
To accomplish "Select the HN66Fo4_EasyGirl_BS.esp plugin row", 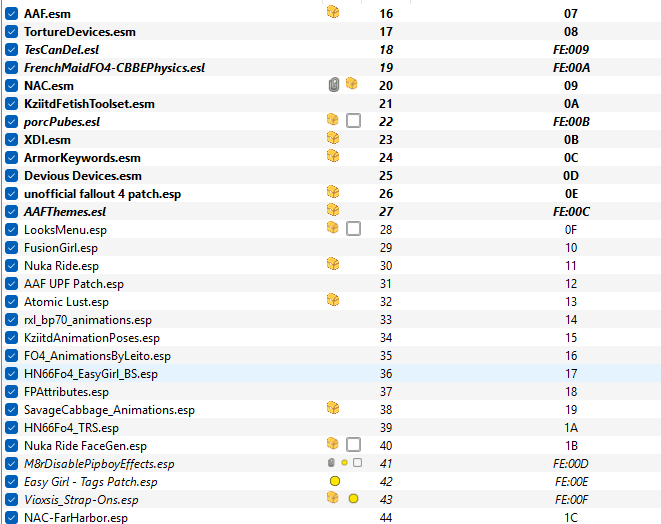I will 331,374.
